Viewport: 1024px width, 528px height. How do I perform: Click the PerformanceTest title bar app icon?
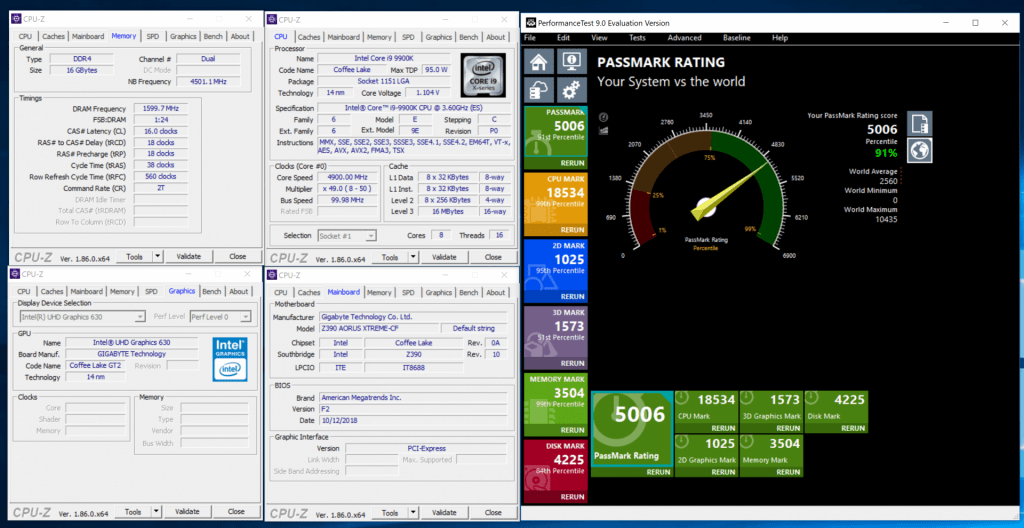pyautogui.click(x=531, y=23)
